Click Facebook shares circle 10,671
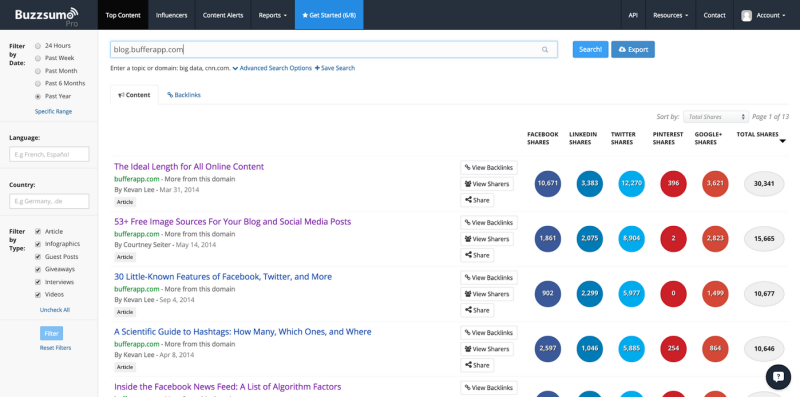This screenshot has height=397, width=800. (x=547, y=184)
